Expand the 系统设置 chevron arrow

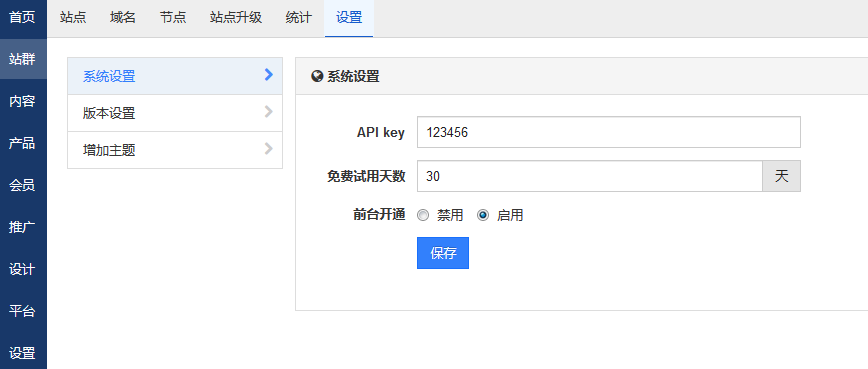pyautogui.click(x=269, y=75)
